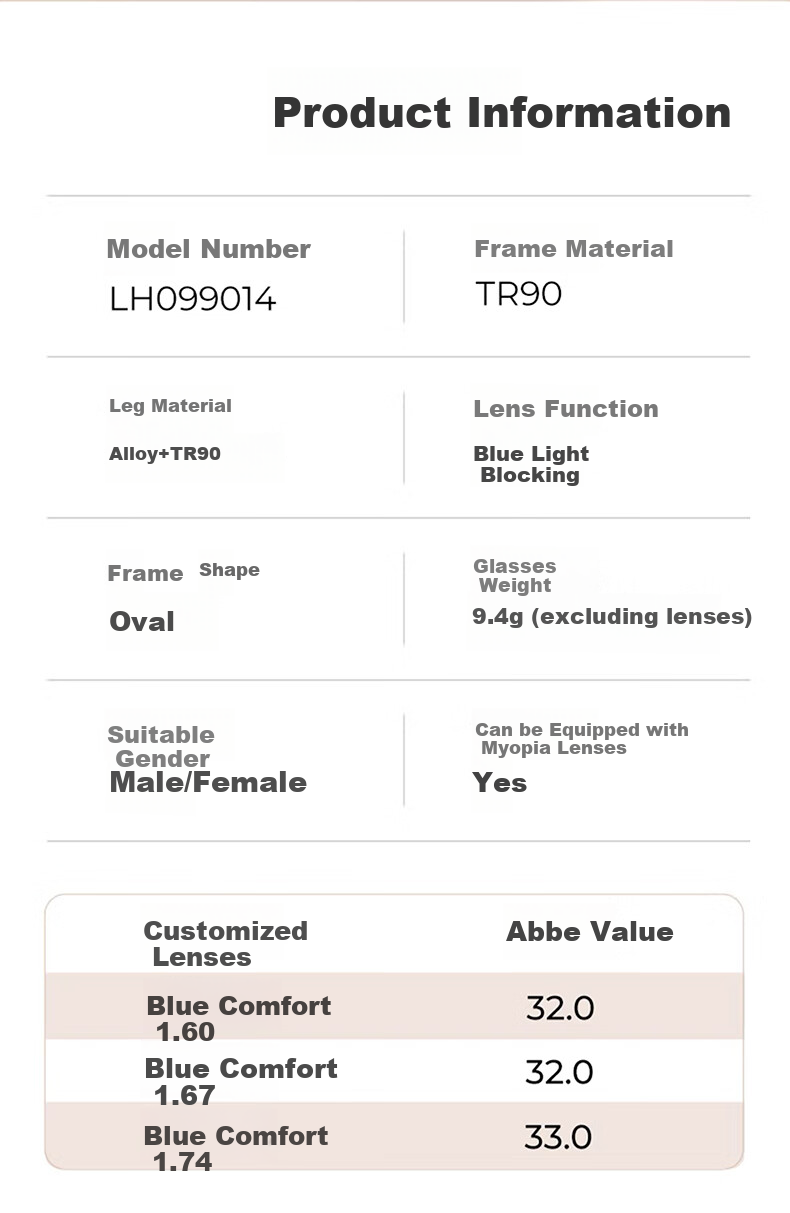Click the Lens Function label
The width and height of the screenshot is (790, 1213).
click(x=566, y=409)
